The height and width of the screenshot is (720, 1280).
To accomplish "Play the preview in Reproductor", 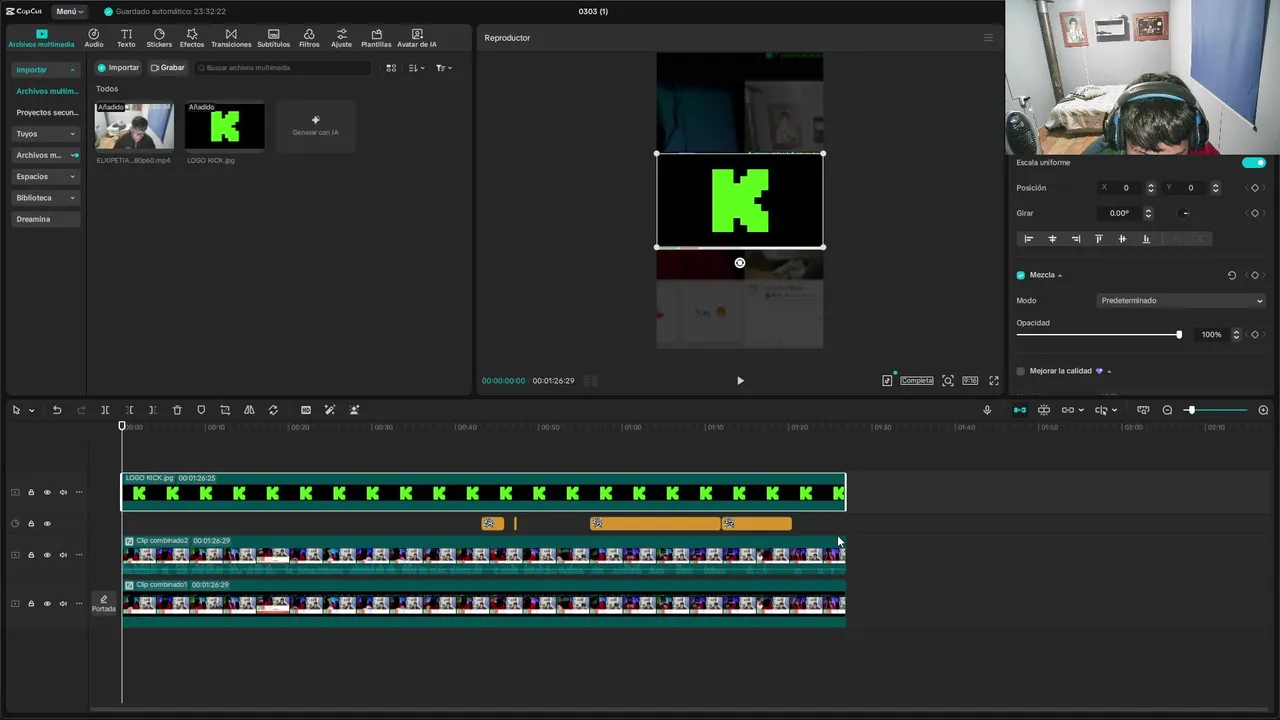I will coord(740,381).
